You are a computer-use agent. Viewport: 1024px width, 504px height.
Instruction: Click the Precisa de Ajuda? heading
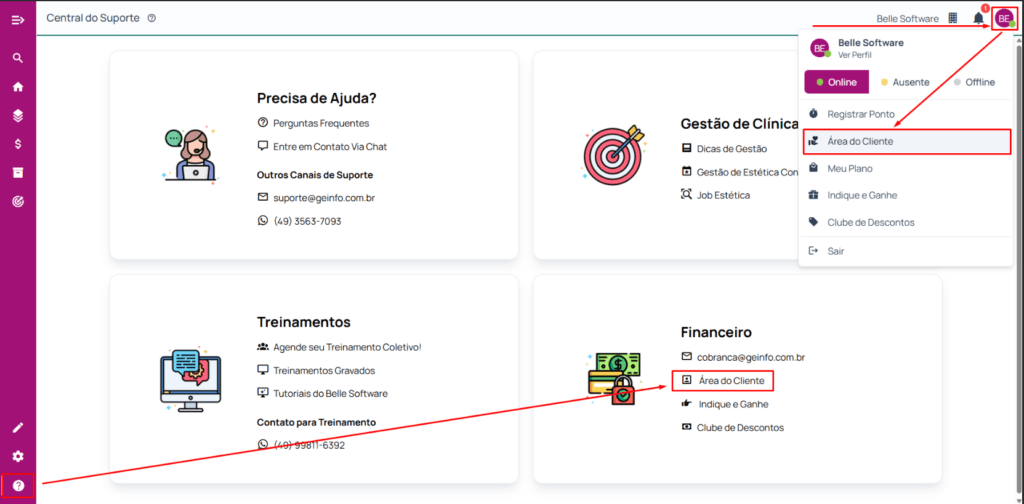(x=317, y=98)
